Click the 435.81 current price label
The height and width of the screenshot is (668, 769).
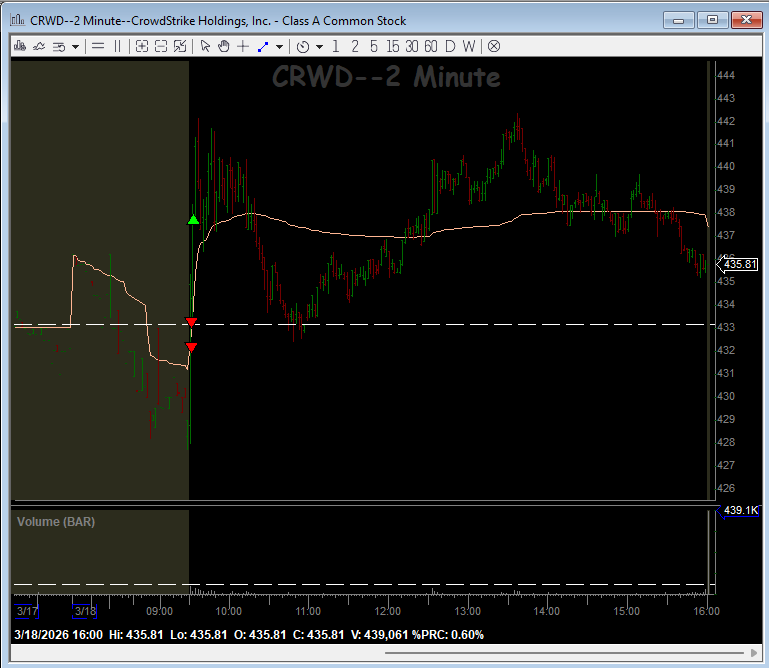[x=737, y=264]
